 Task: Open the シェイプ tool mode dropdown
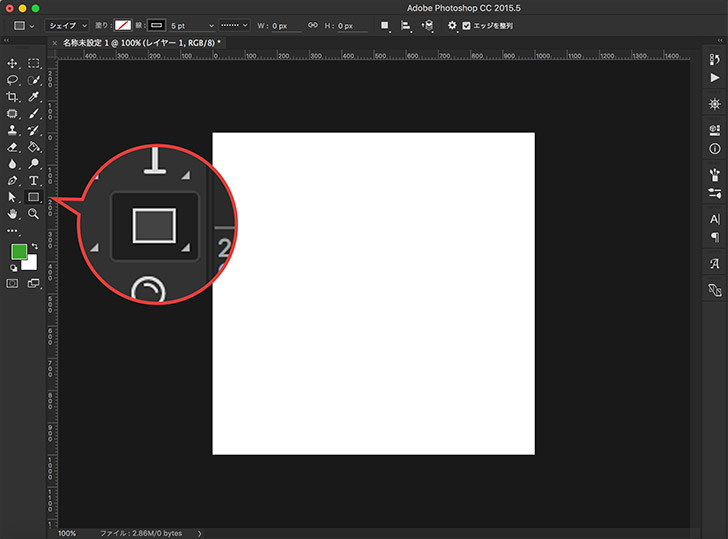pos(66,26)
